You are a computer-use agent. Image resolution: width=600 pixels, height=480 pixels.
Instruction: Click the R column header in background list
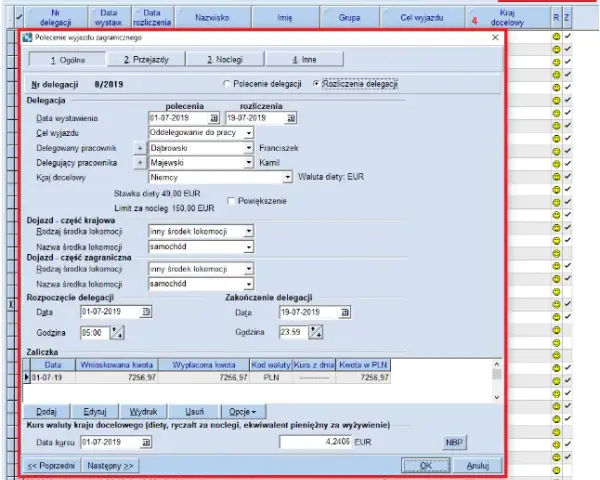[556, 18]
